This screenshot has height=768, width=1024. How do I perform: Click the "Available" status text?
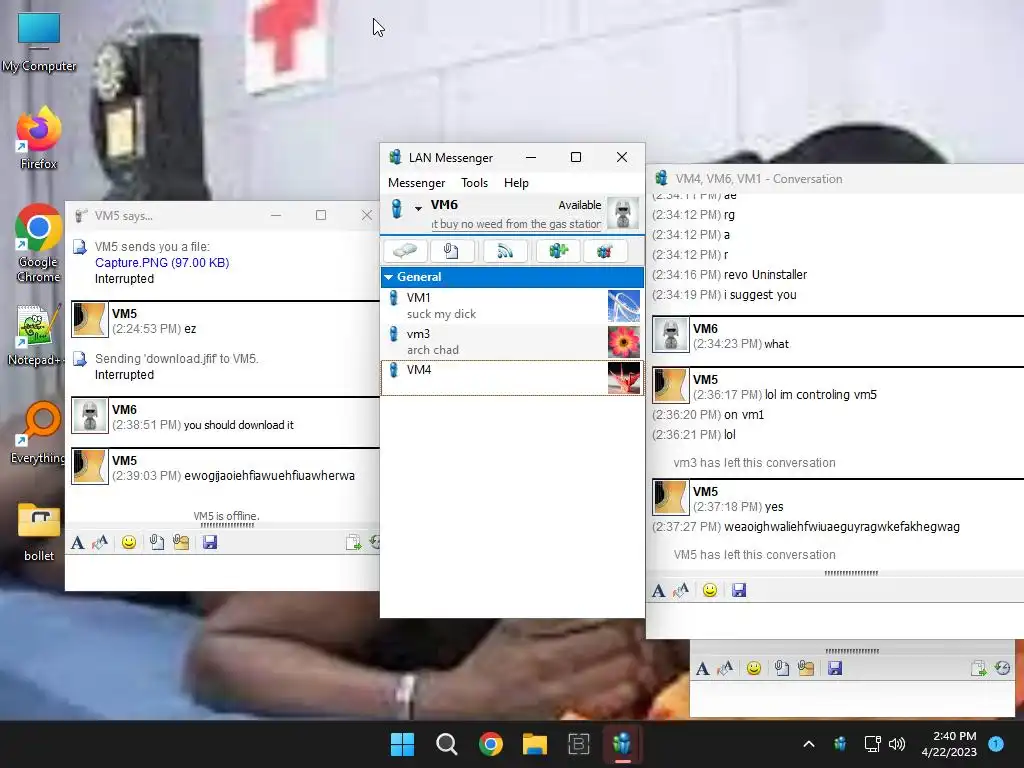579,205
